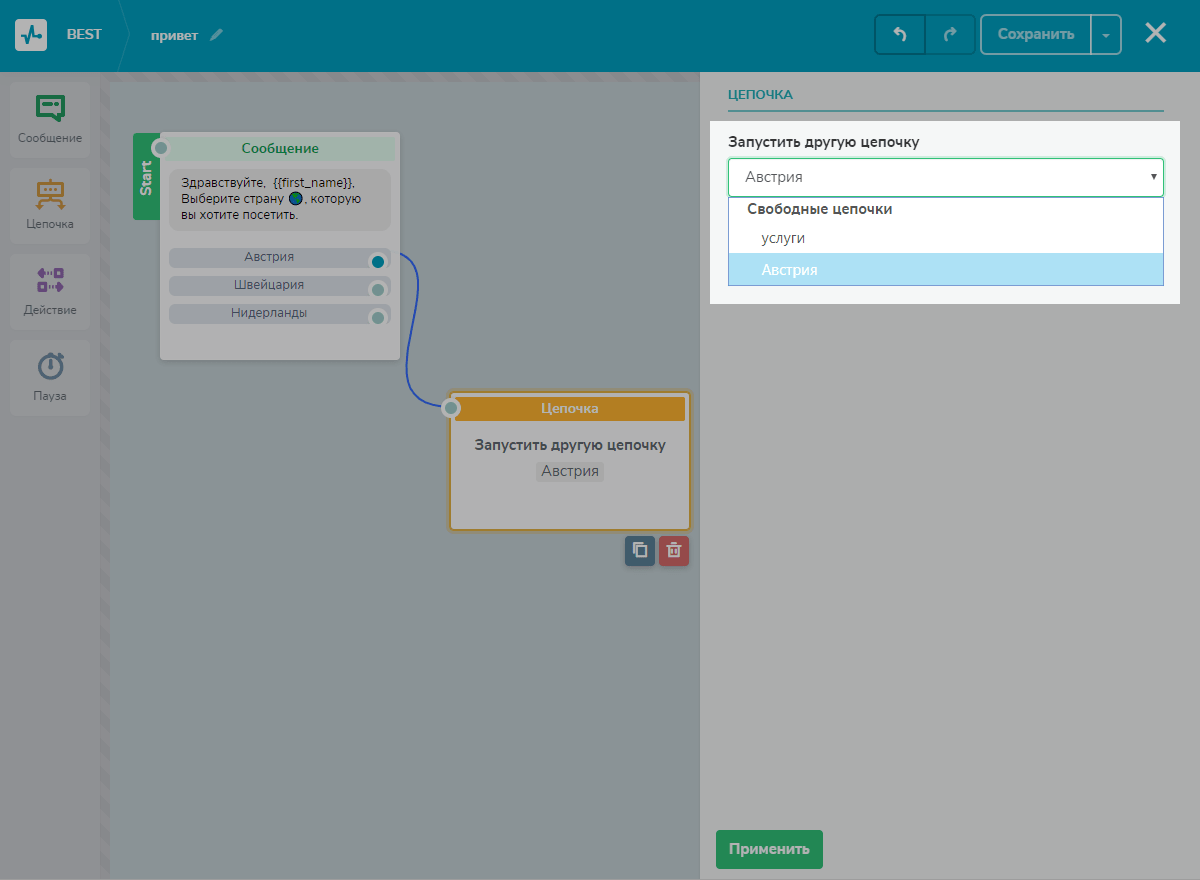The width and height of the screenshot is (1200, 880).
Task: Add a Пауза block from the sidebar
Action: tap(50, 378)
